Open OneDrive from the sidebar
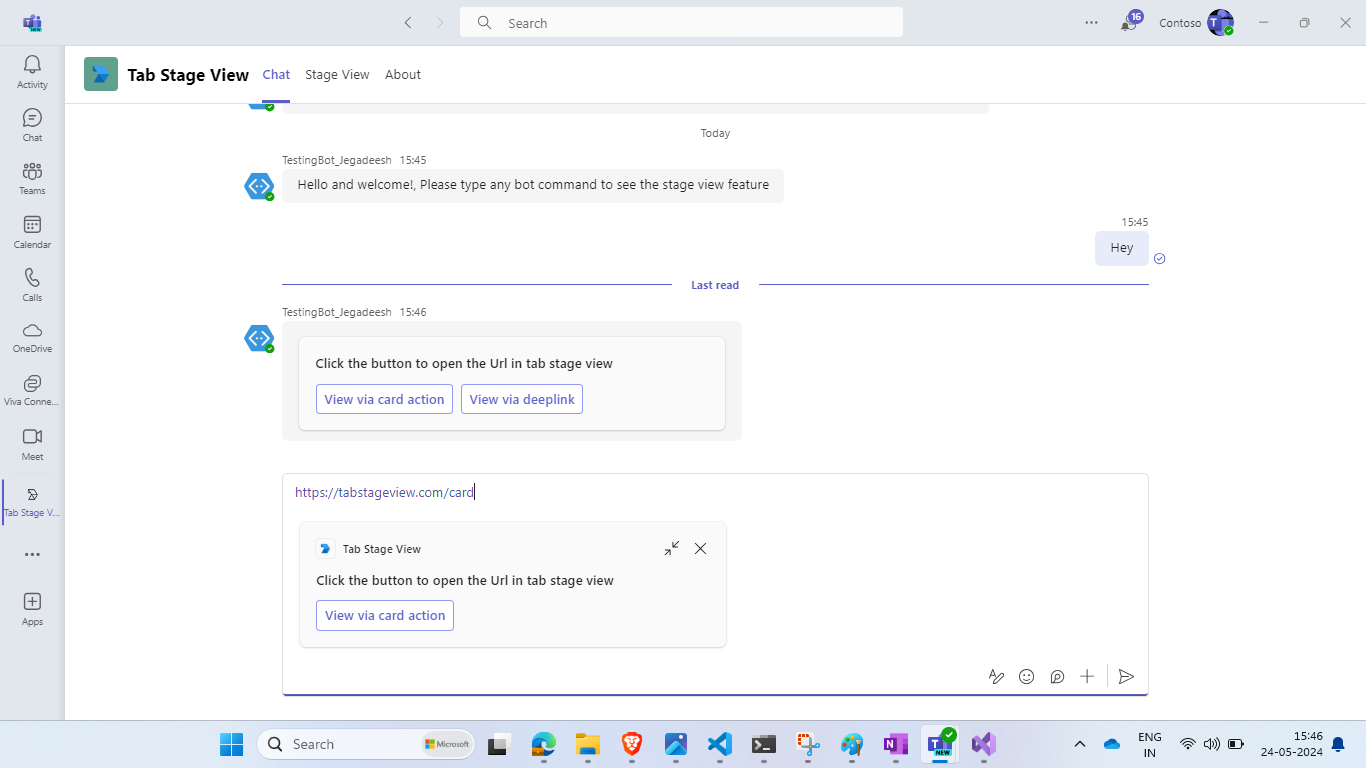 pos(32,337)
